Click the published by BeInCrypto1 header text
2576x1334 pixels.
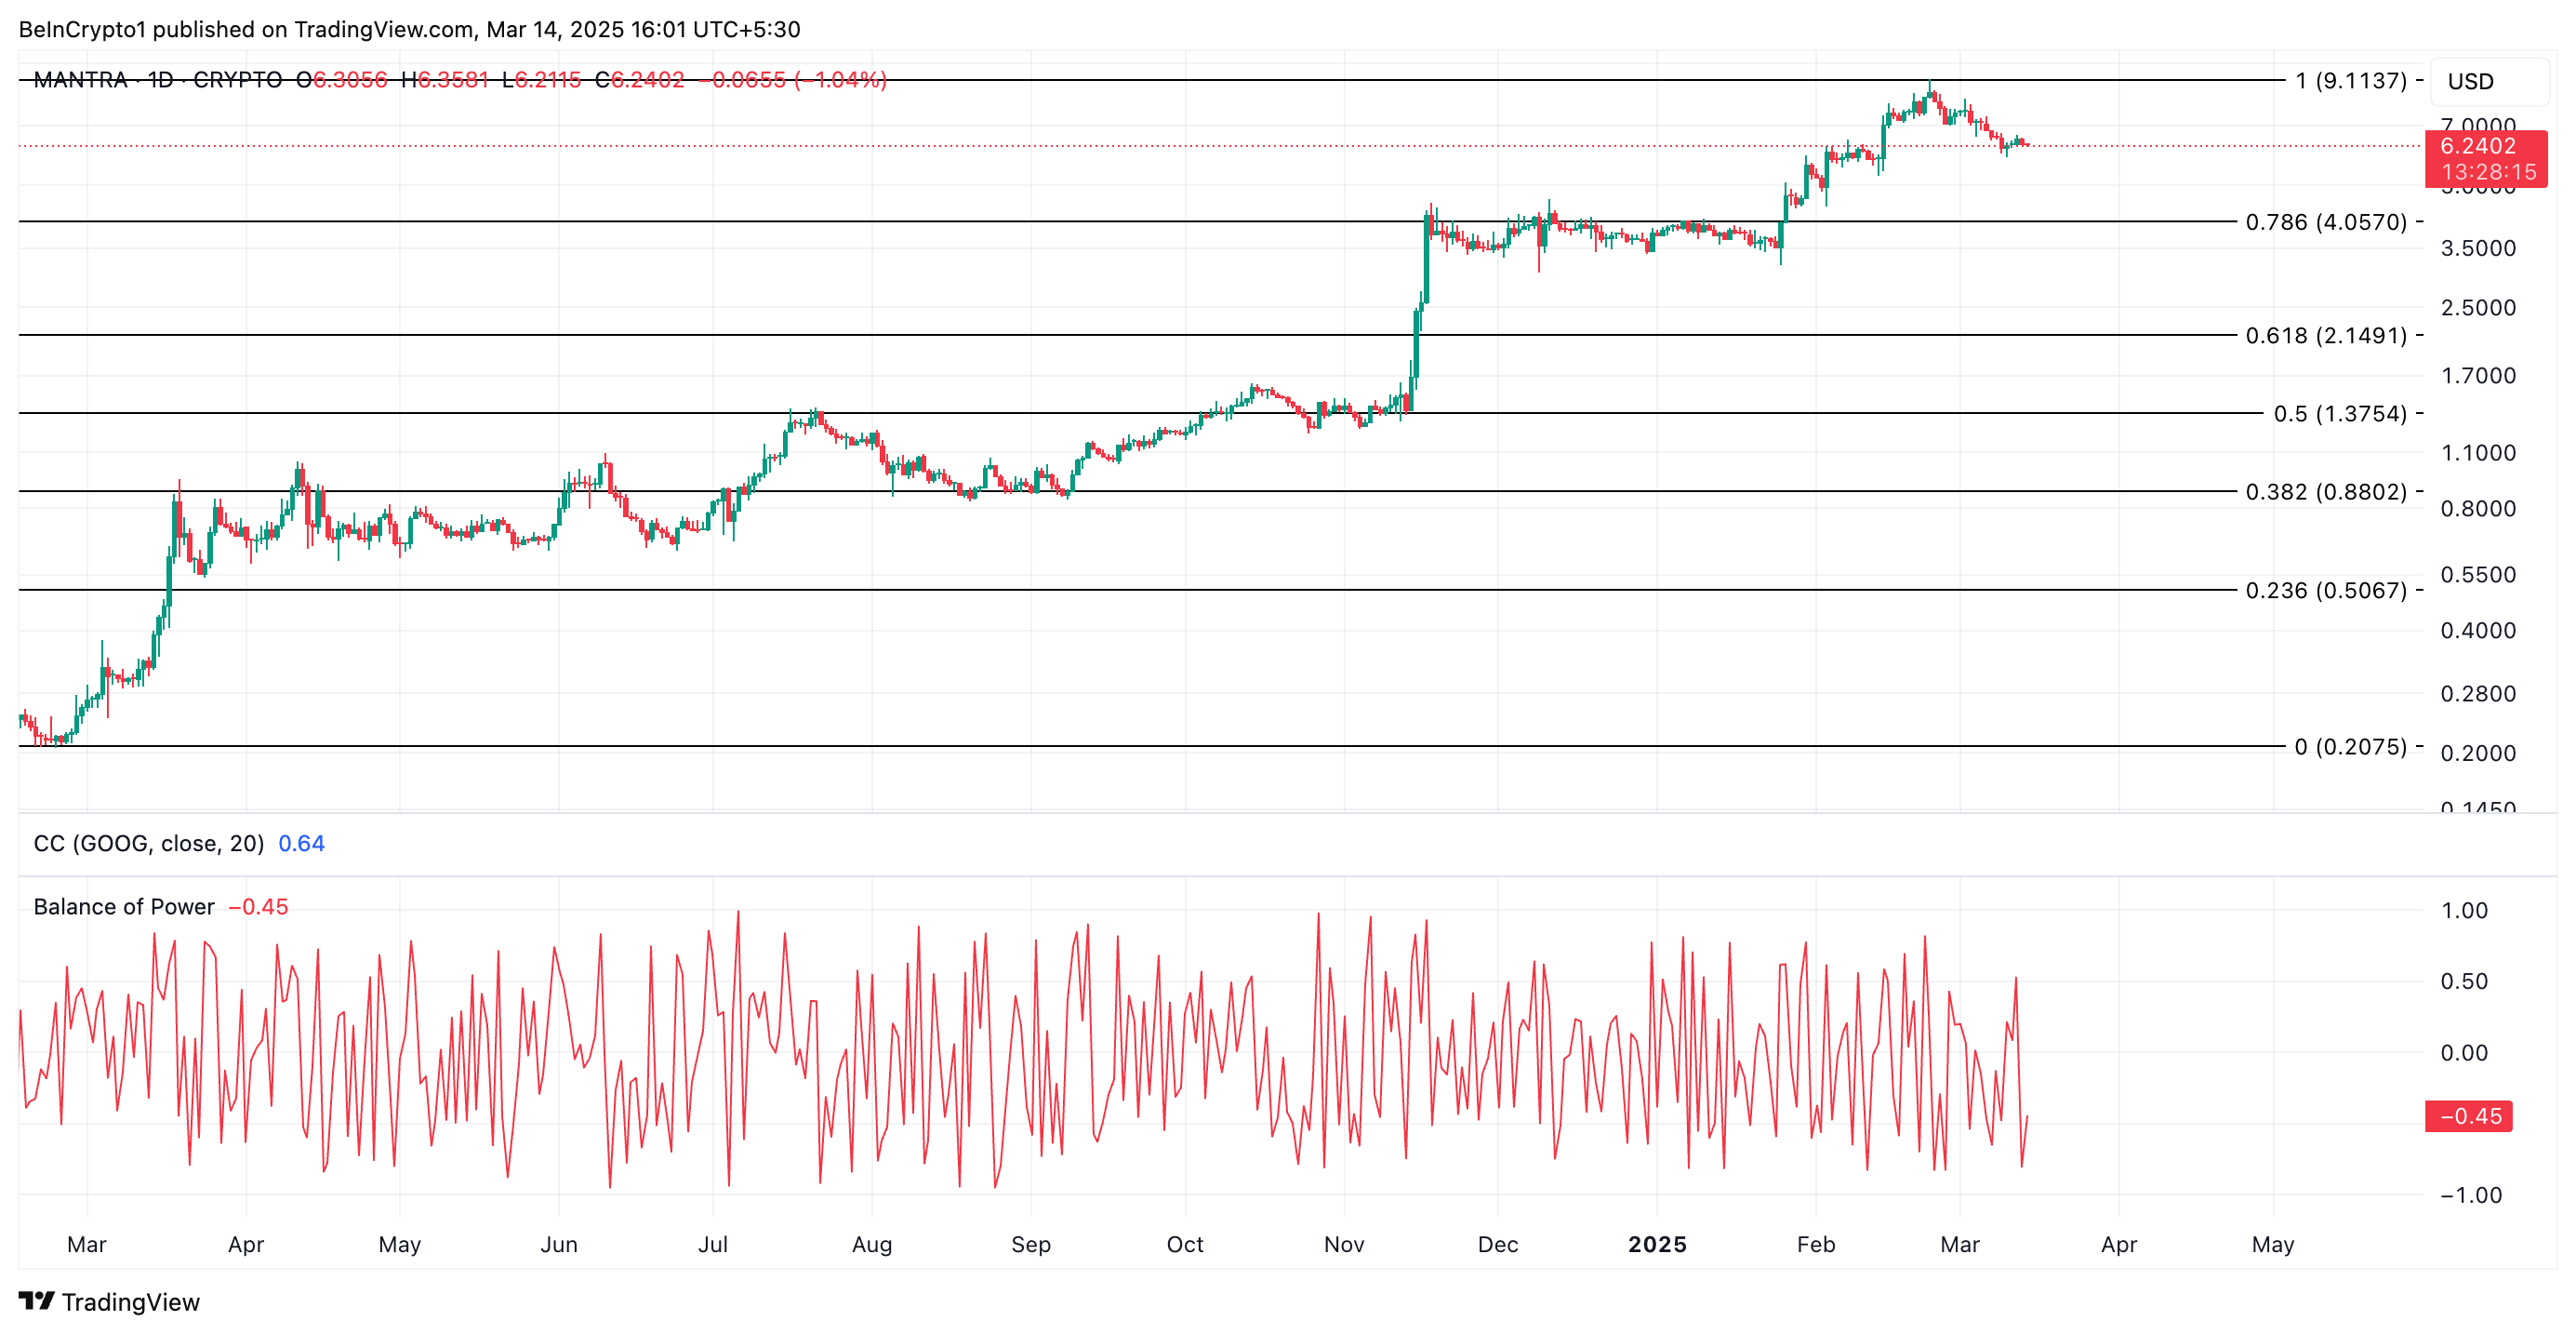click(409, 29)
